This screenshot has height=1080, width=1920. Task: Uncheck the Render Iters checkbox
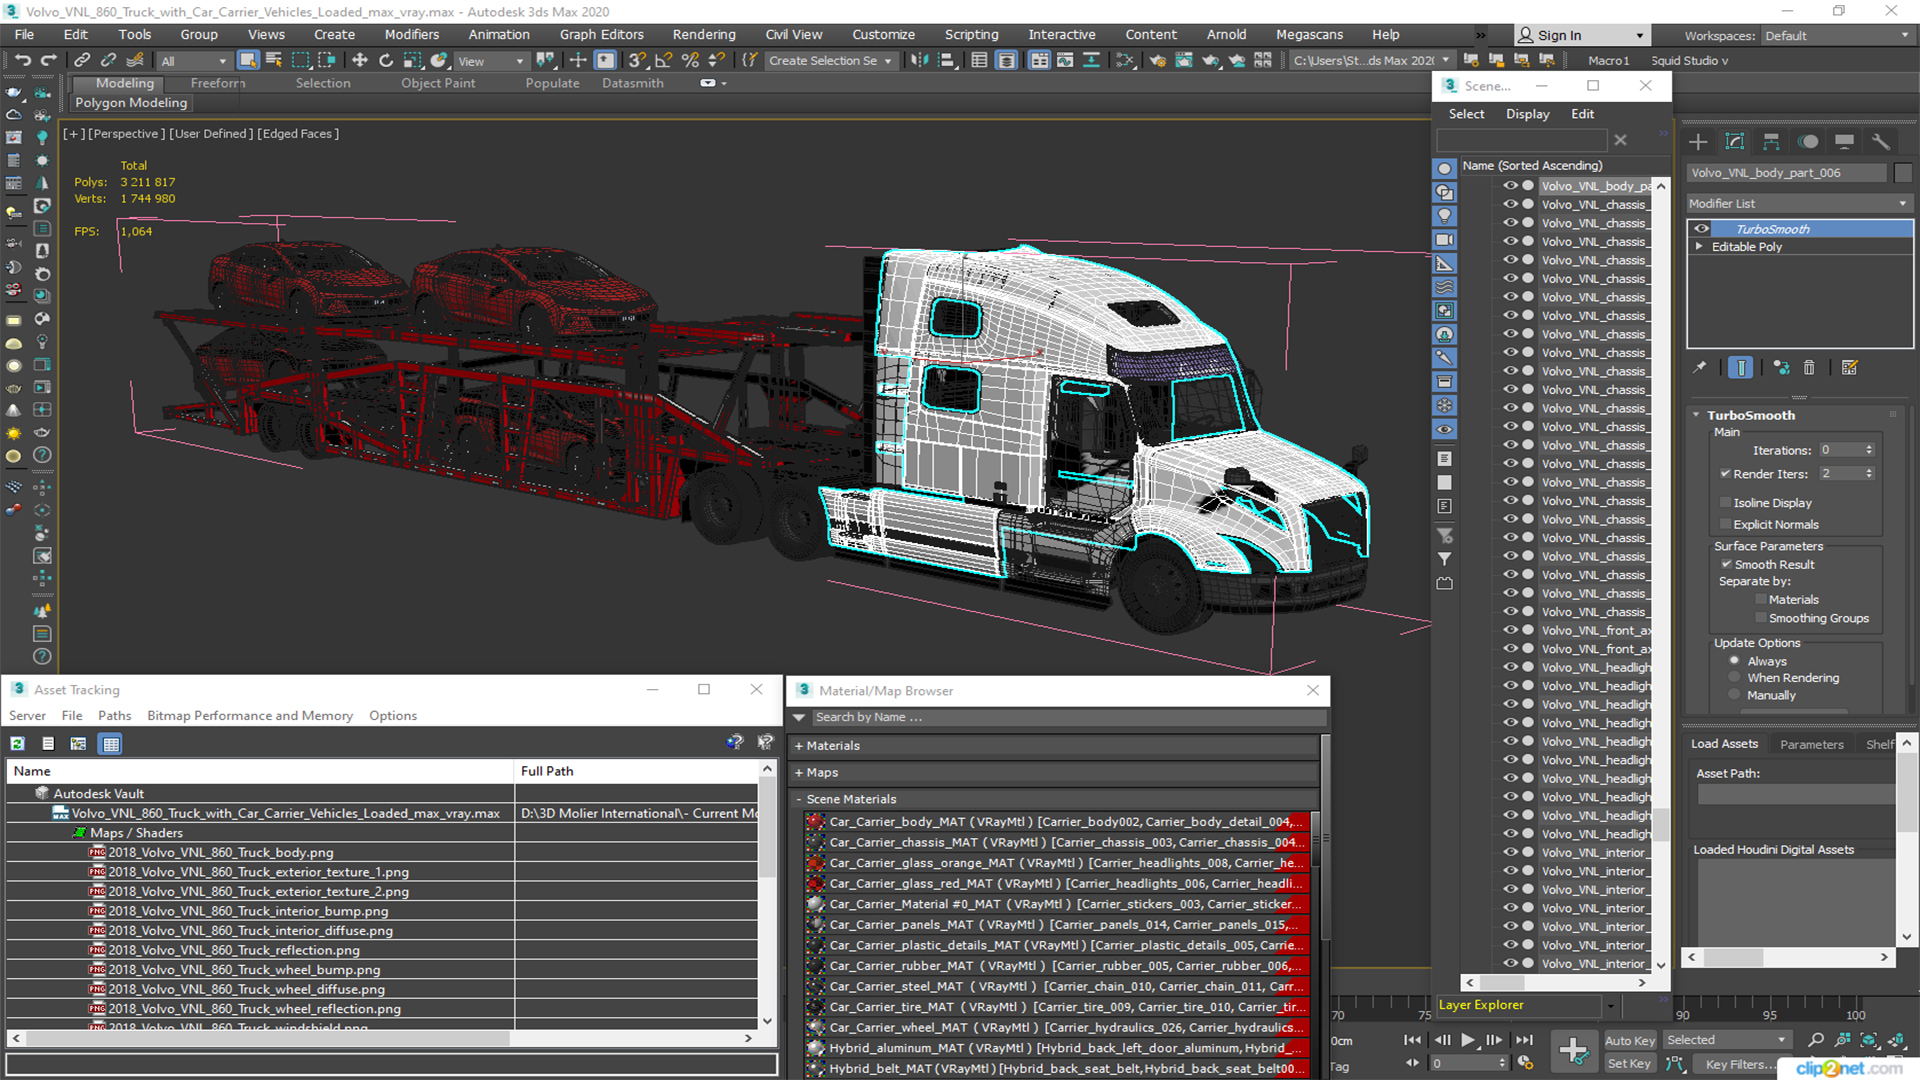pos(1725,474)
